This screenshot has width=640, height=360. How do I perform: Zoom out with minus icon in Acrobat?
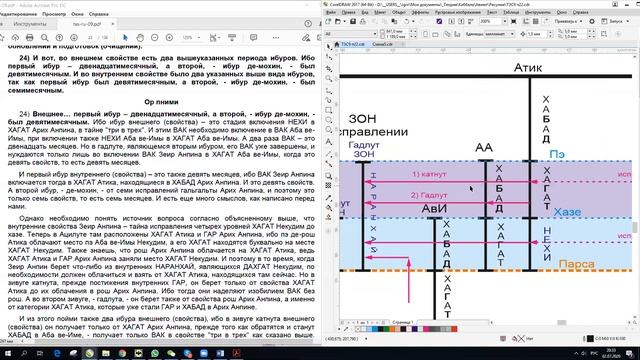(x=155, y=38)
